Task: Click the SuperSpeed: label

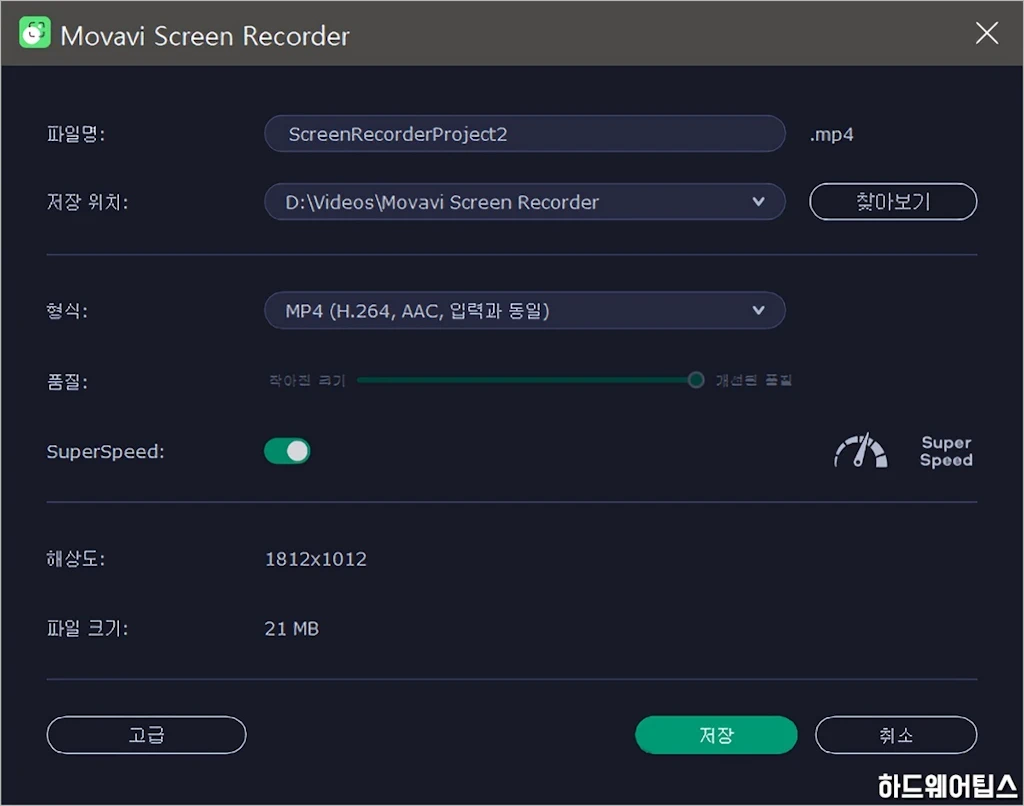Action: (x=105, y=451)
